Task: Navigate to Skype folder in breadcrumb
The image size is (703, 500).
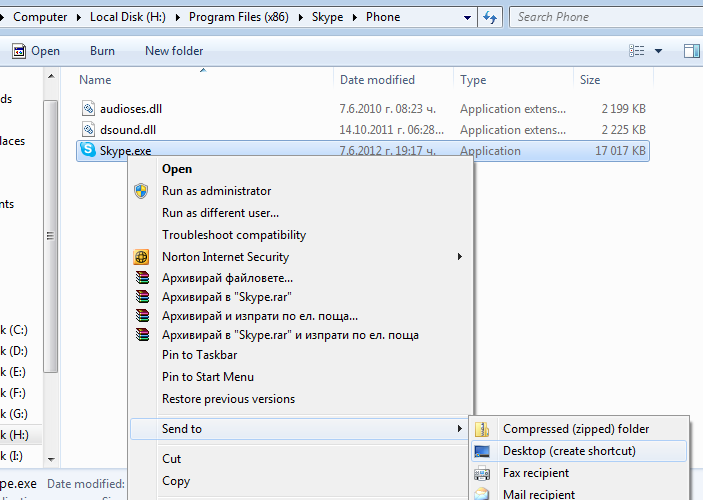Action: [x=327, y=17]
